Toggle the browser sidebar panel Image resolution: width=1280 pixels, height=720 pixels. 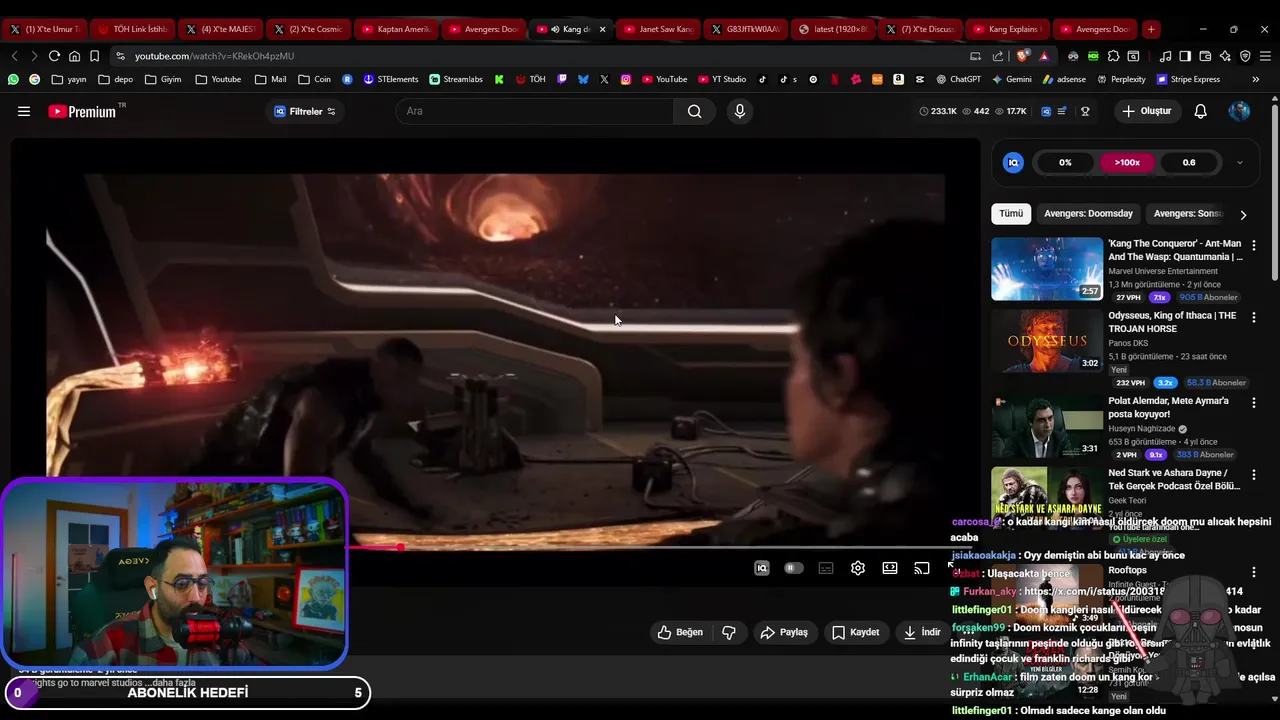click(x=1185, y=56)
